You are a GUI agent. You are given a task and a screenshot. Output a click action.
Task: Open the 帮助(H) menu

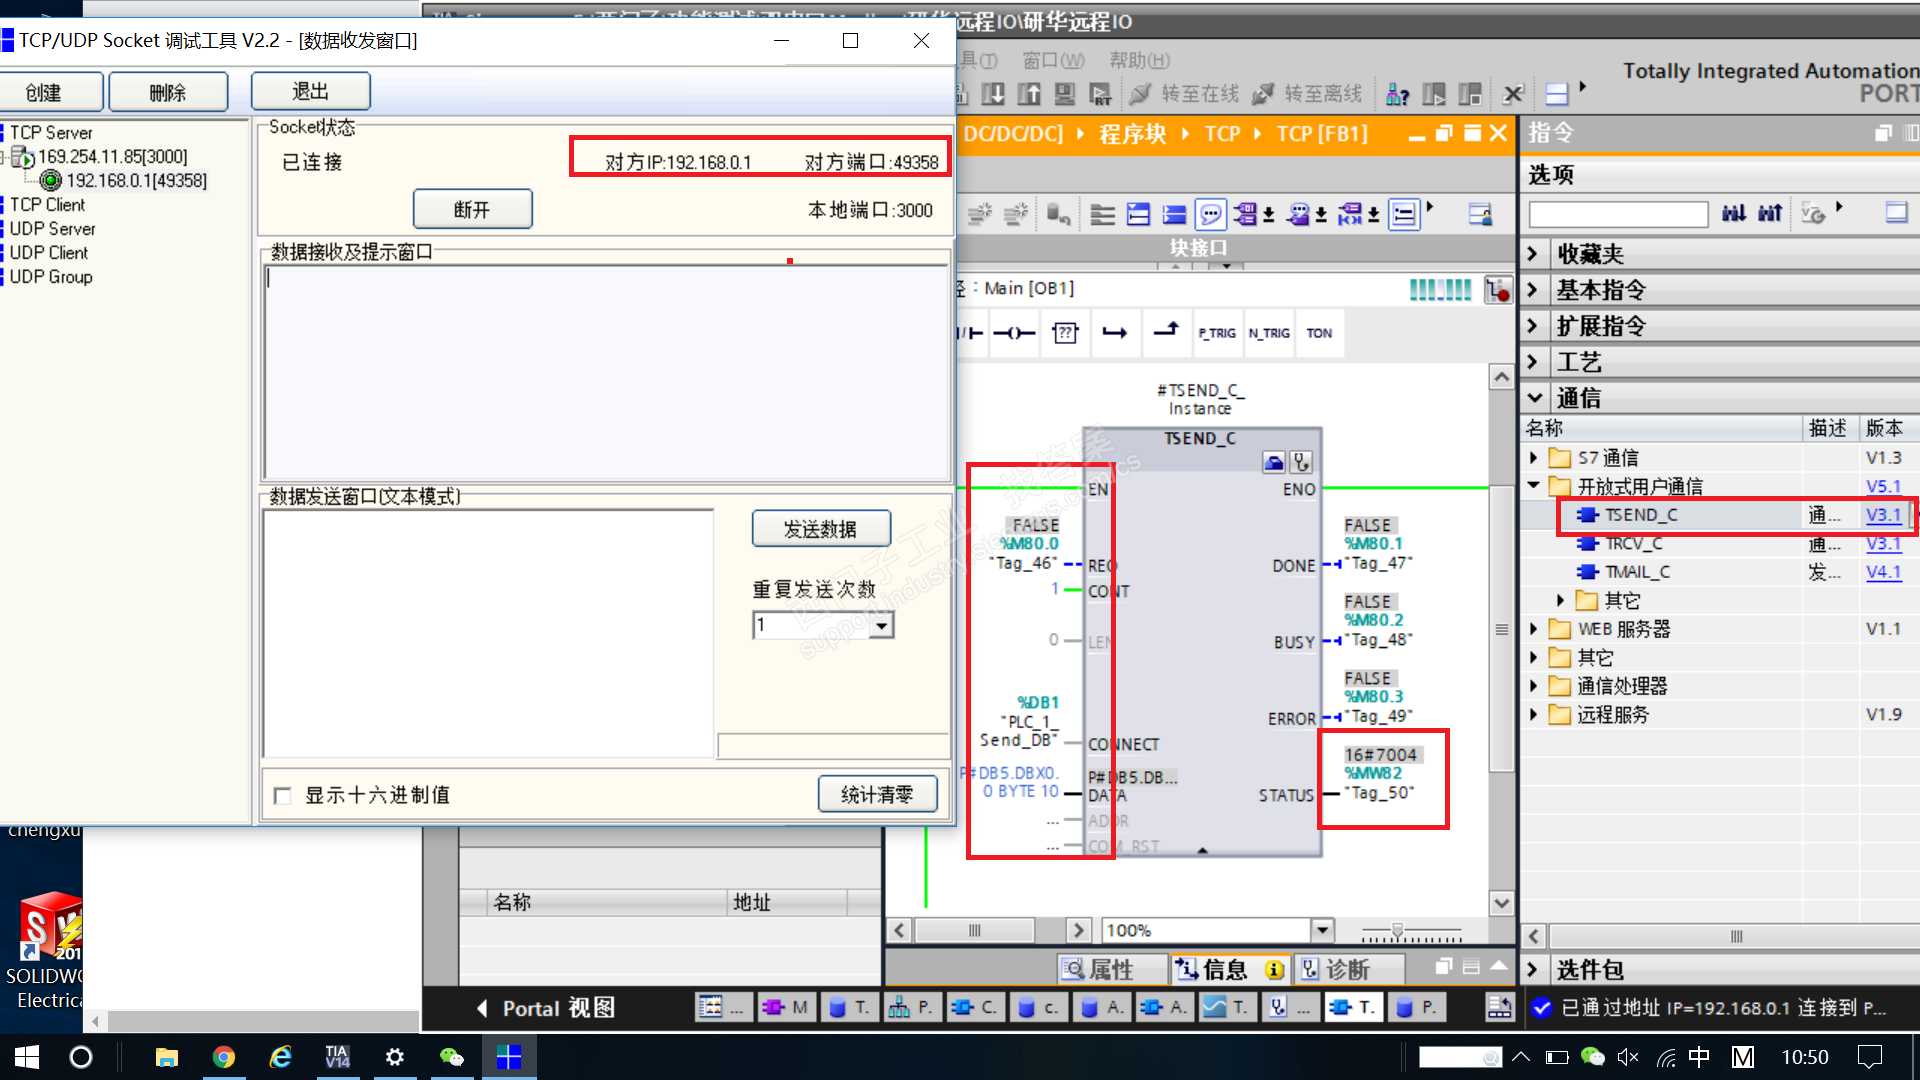tap(1139, 60)
